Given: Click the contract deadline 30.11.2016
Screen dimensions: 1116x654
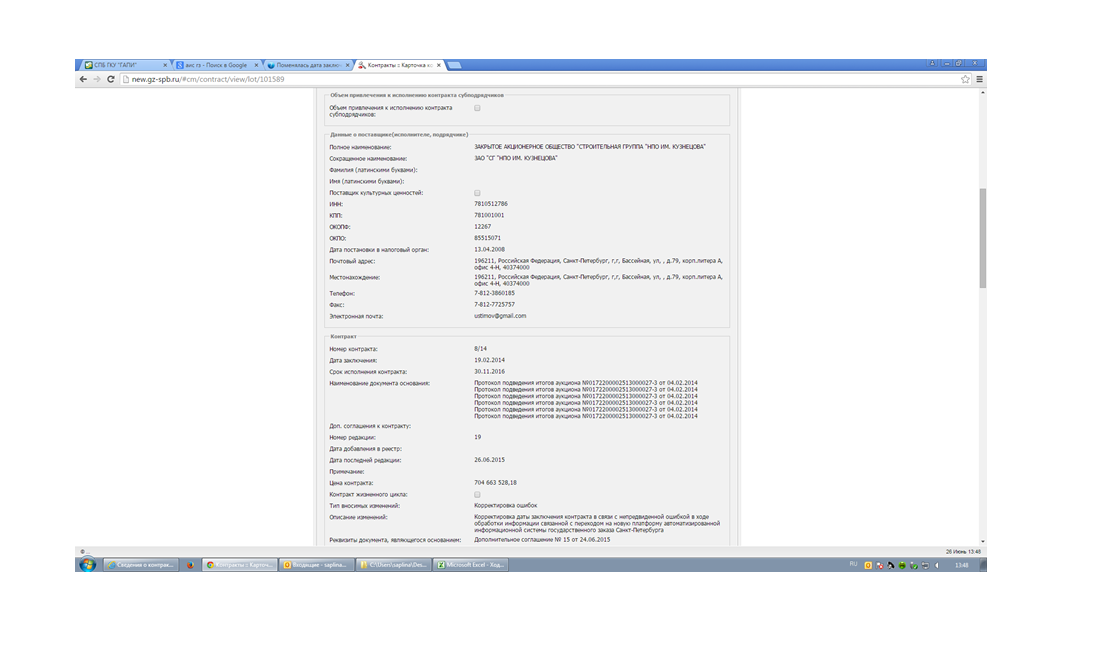Looking at the screenshot, I should click(490, 371).
